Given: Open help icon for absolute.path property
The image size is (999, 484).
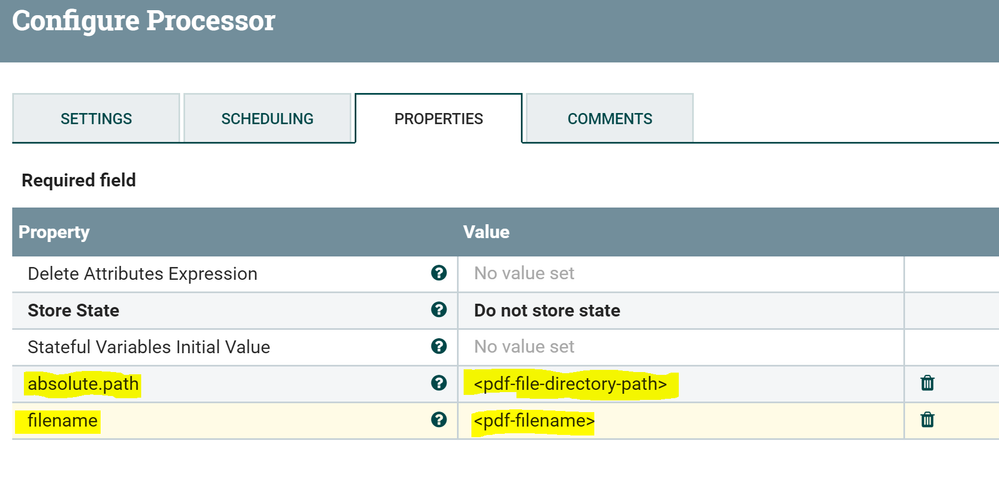Looking at the screenshot, I should pyautogui.click(x=438, y=383).
